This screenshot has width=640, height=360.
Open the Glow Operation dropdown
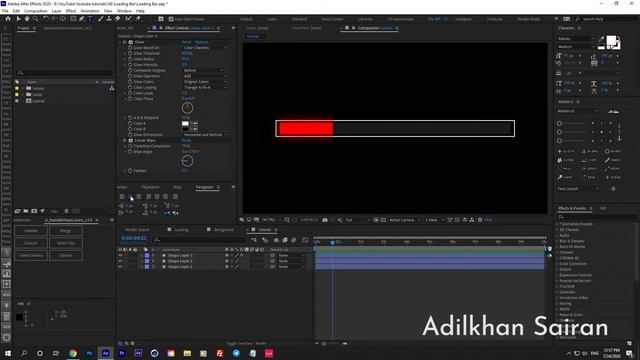pos(204,76)
